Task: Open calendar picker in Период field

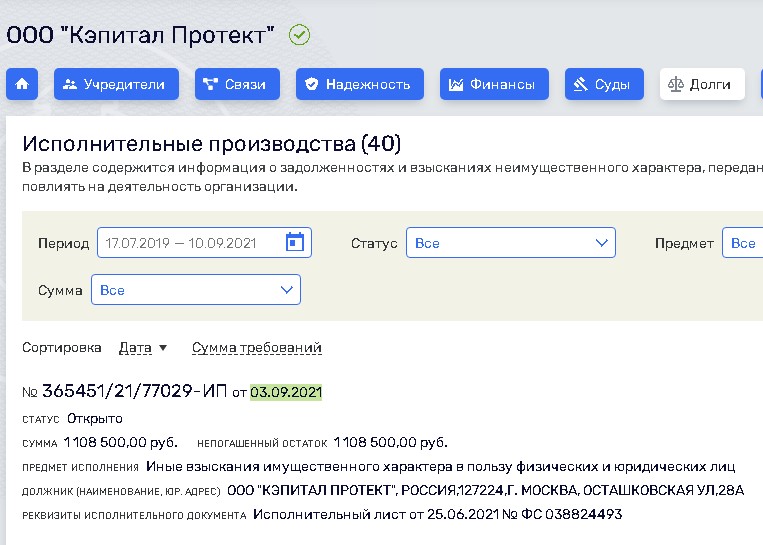Action: tap(294, 243)
